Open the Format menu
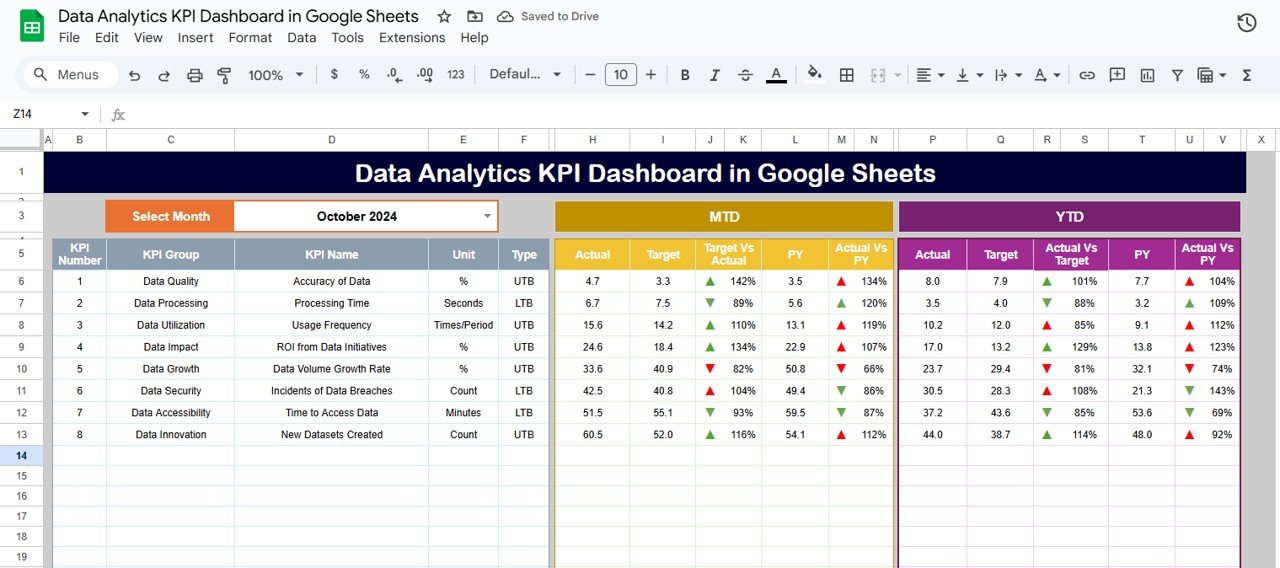Screen dimensions: 1280x568 pyautogui.click(x=250, y=37)
